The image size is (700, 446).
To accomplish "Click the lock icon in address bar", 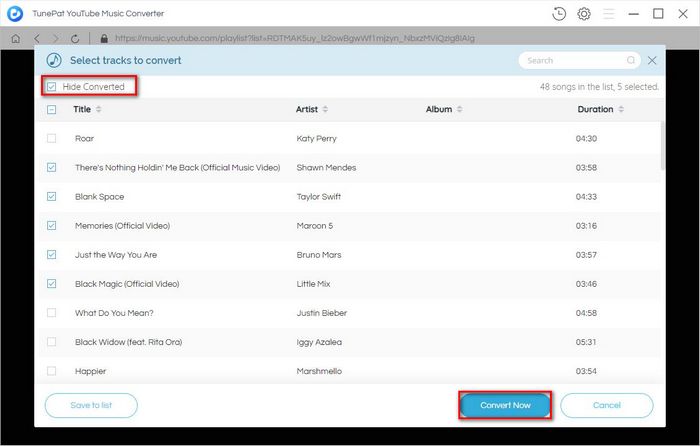I will pyautogui.click(x=104, y=38).
